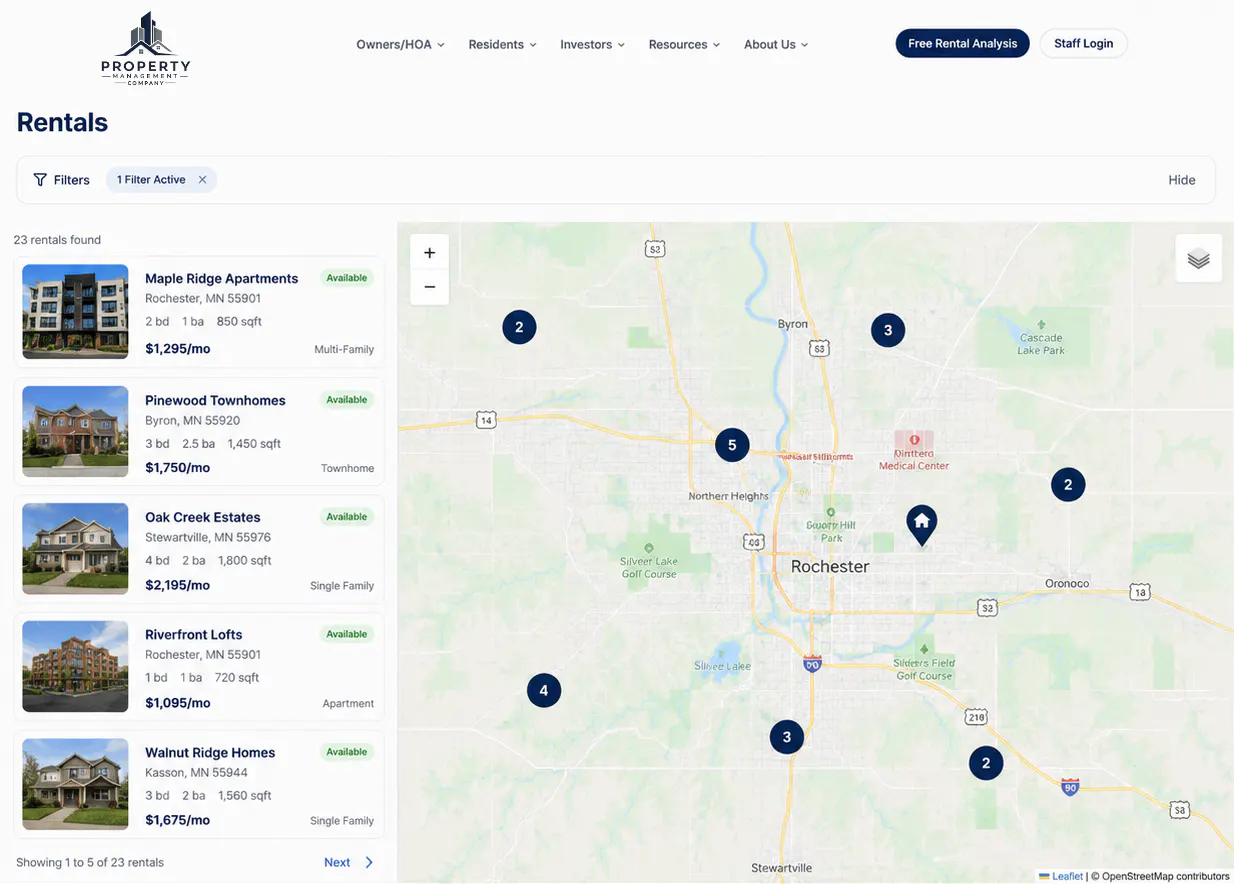Remove the active filter with the X

[202, 180]
